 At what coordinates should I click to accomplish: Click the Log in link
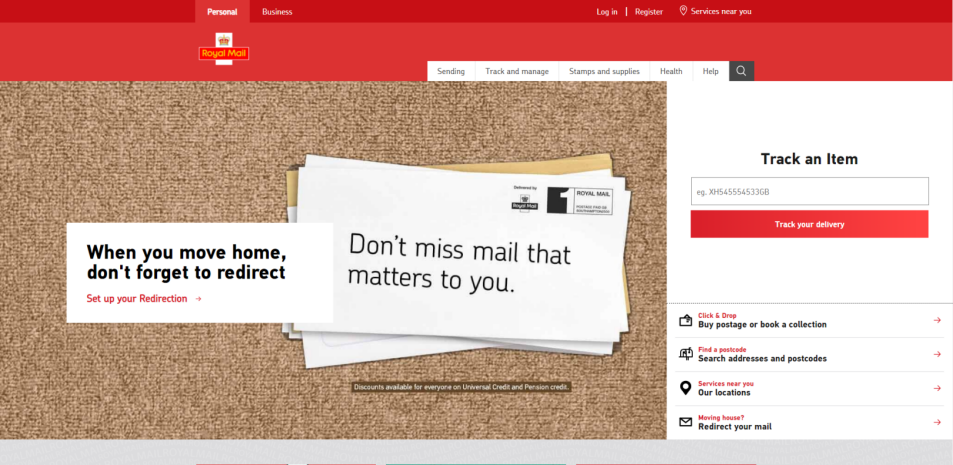point(607,12)
